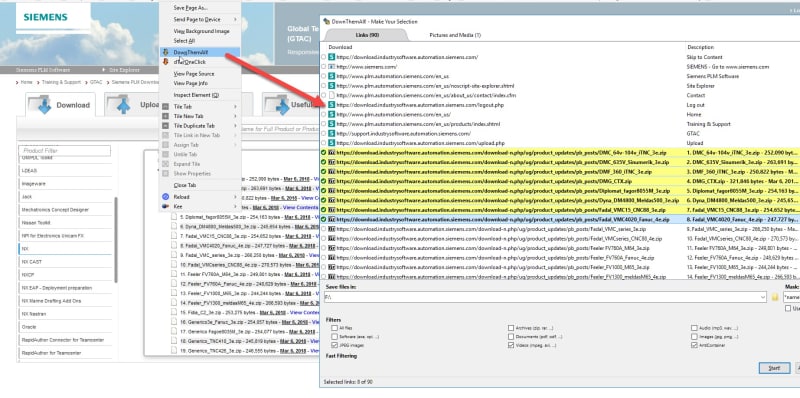This screenshot has width=800, height=398.
Task: Click zip icon of Fadal_VMC_series_3e.zip row
Action: pos(331,229)
